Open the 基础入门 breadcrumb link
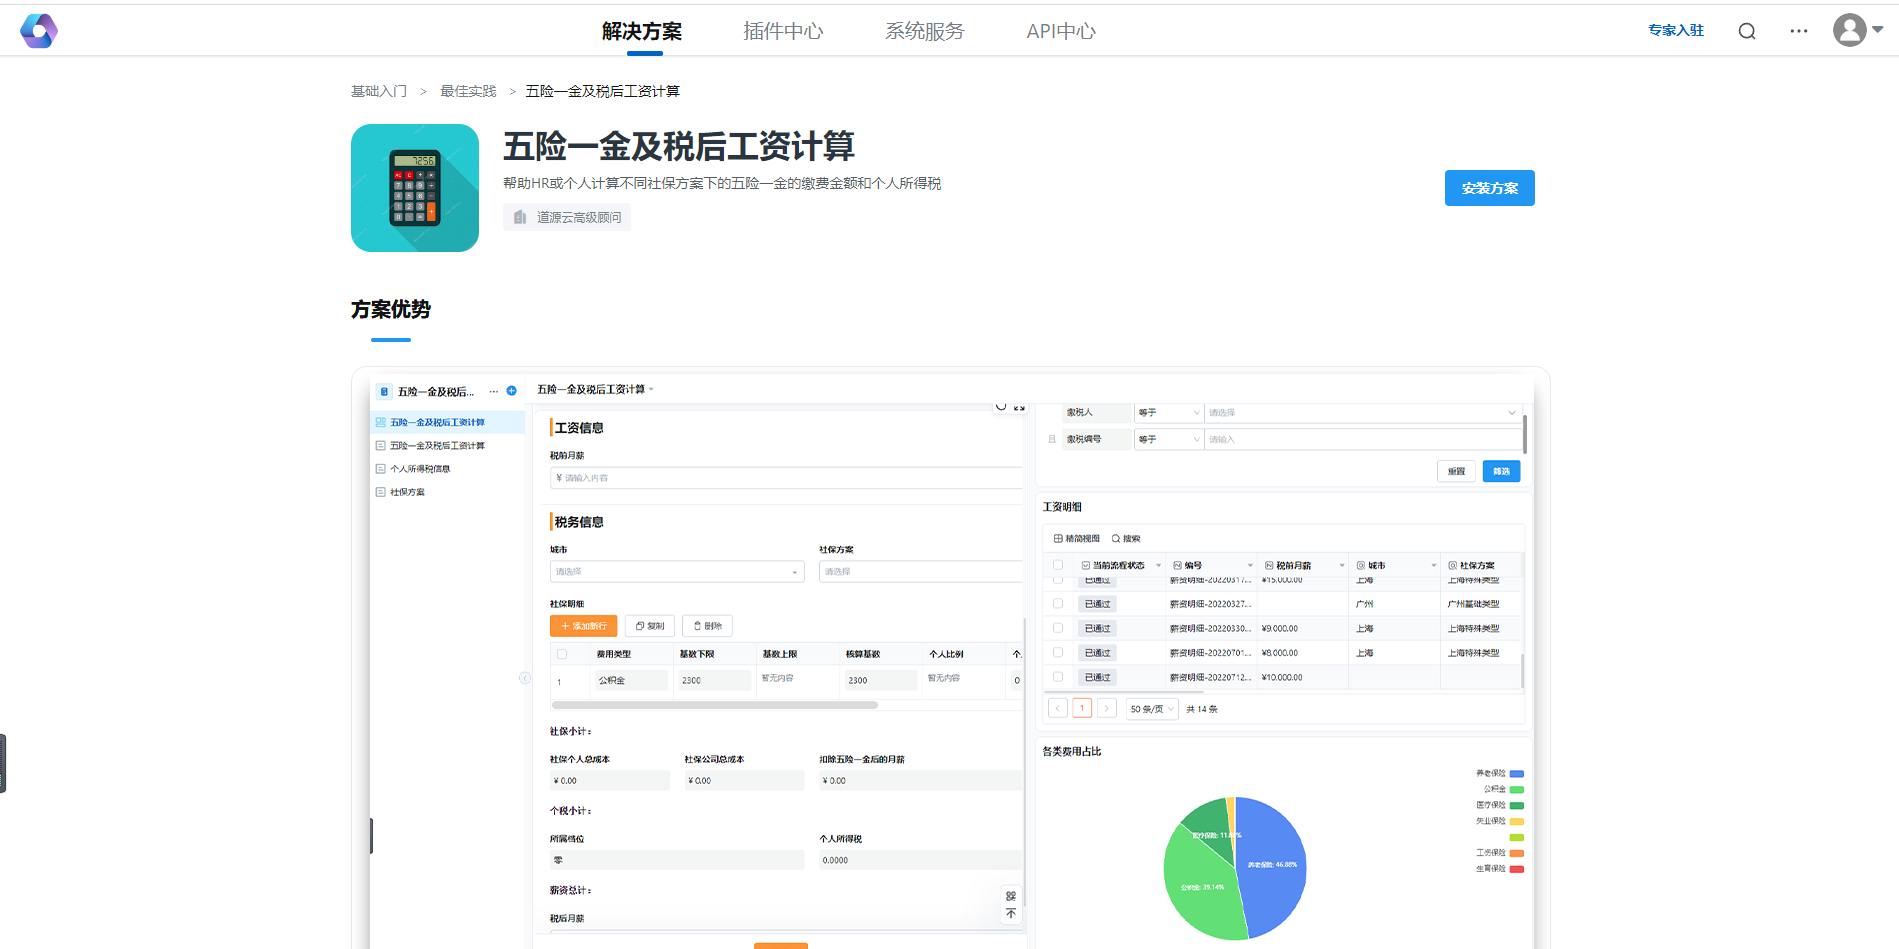This screenshot has height=949, width=1899. click(x=379, y=90)
